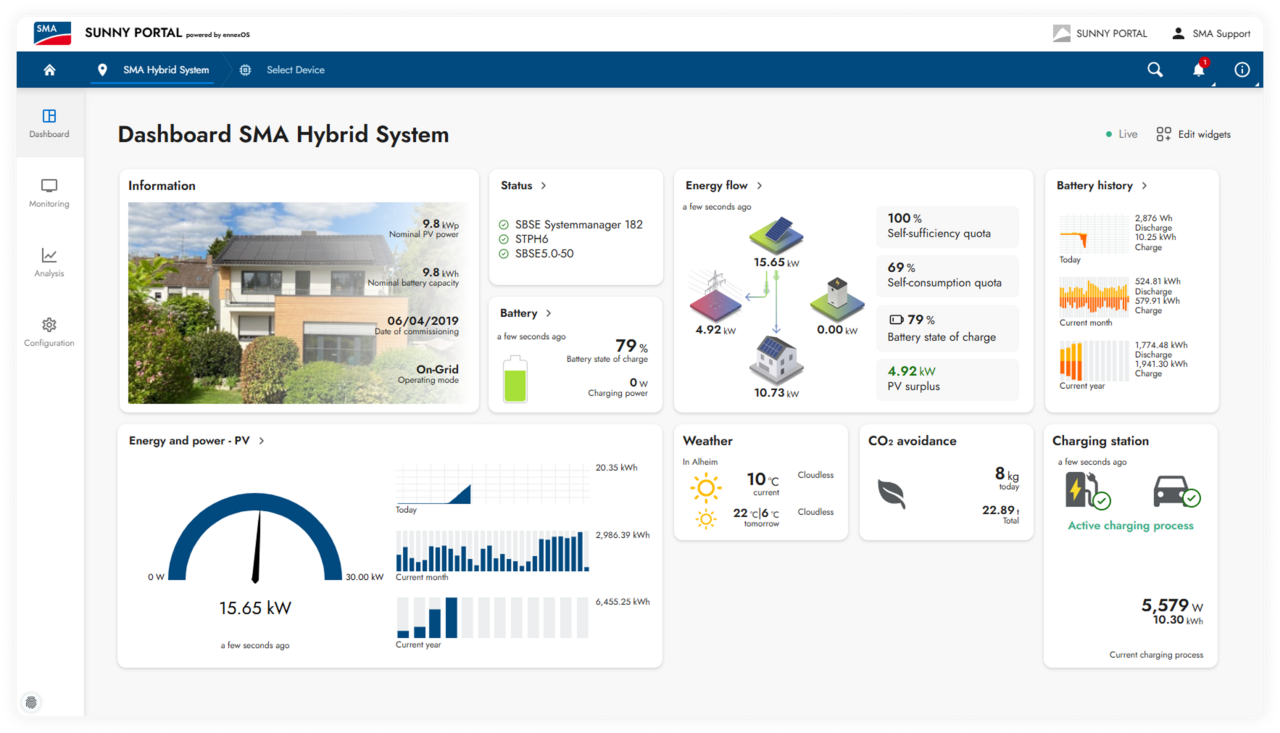Select the SMA Hybrid System breadcrumb

[x=166, y=70]
